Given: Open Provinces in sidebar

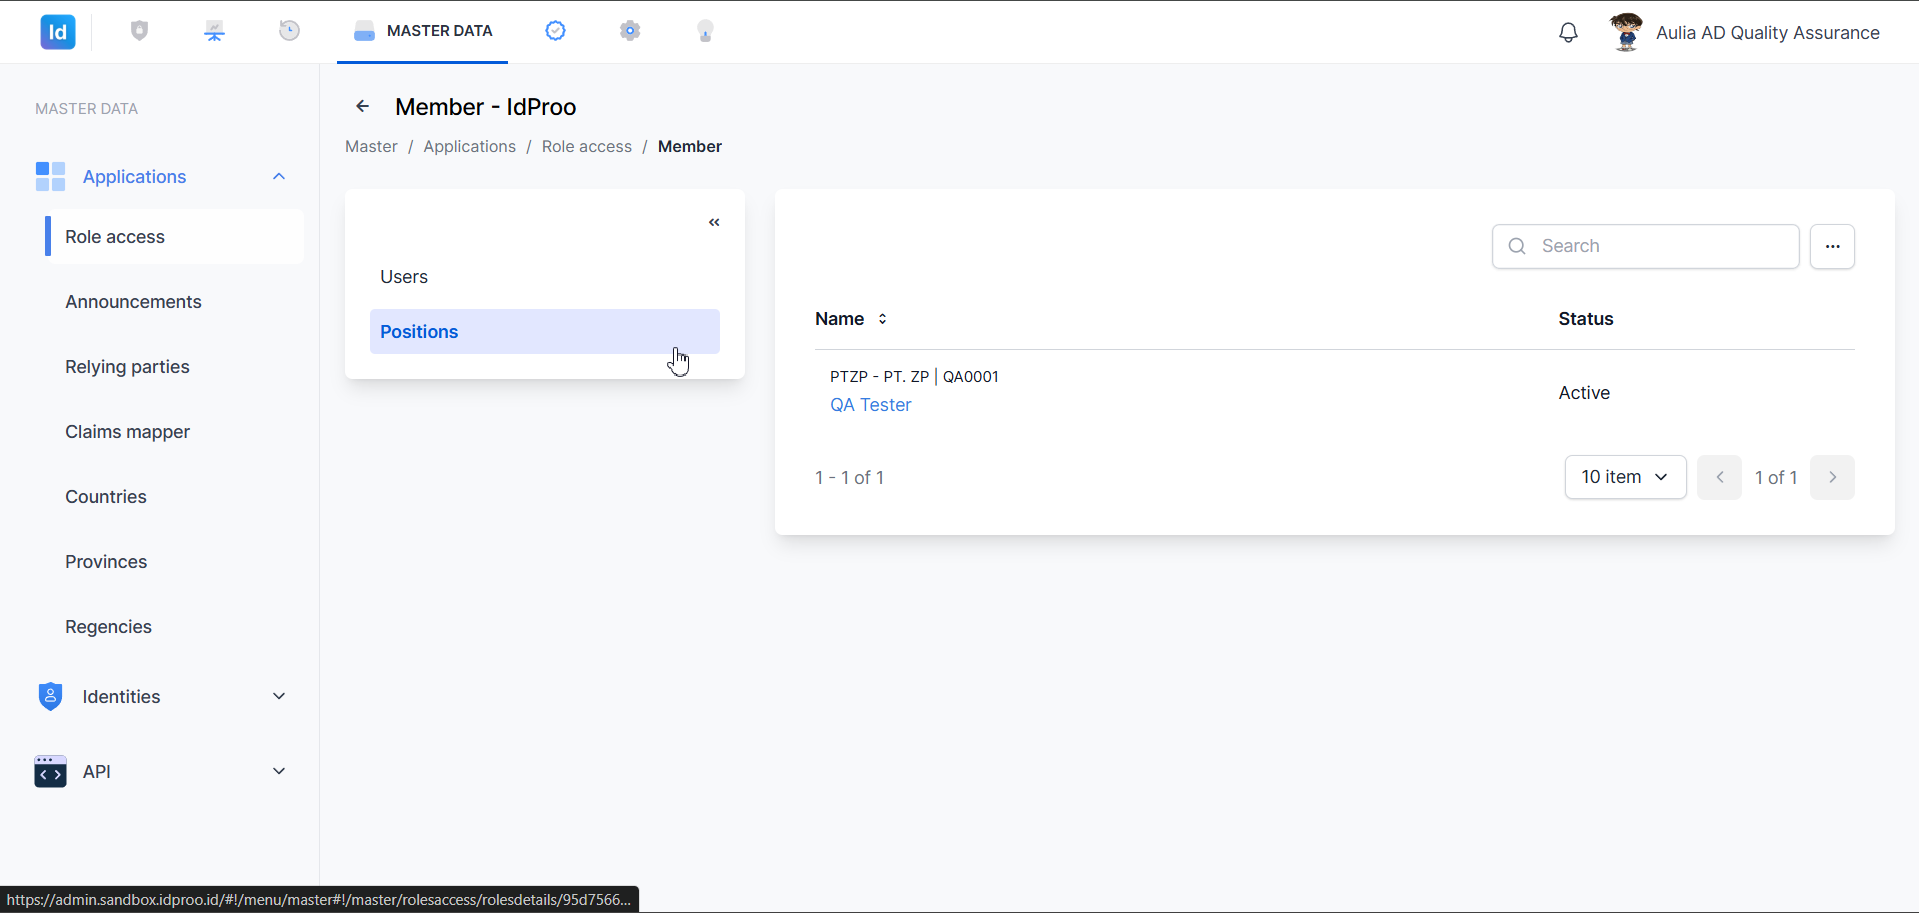Looking at the screenshot, I should click(x=106, y=562).
